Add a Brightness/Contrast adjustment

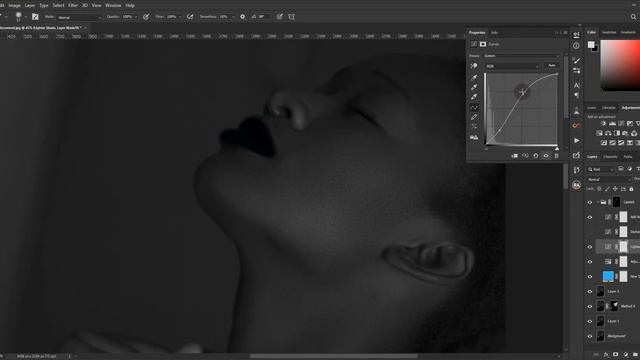click(x=604, y=124)
